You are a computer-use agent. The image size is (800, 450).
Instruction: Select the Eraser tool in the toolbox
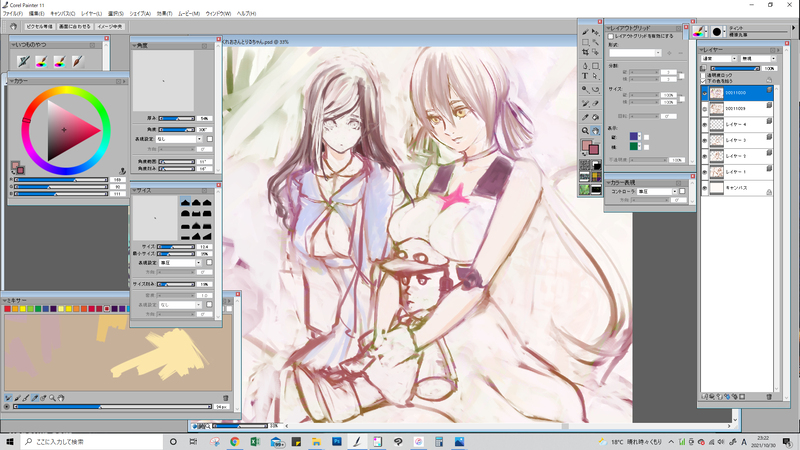pyautogui.click(x=595, y=104)
